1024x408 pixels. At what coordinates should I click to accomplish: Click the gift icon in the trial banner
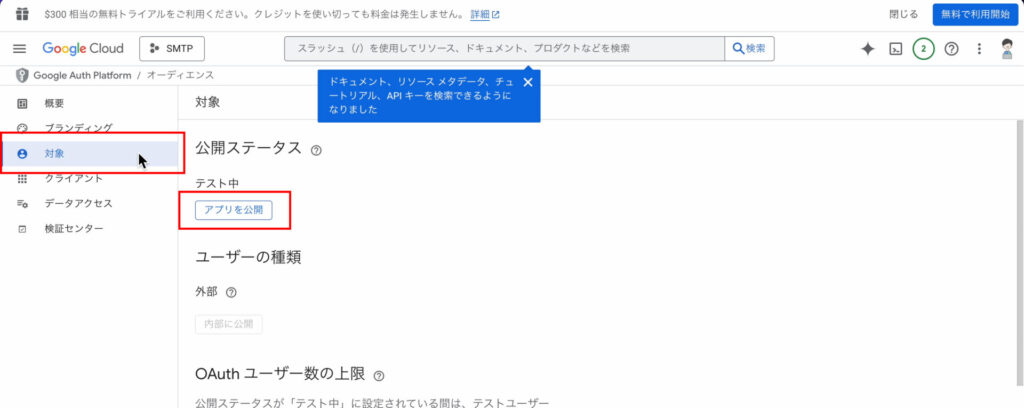coord(22,14)
